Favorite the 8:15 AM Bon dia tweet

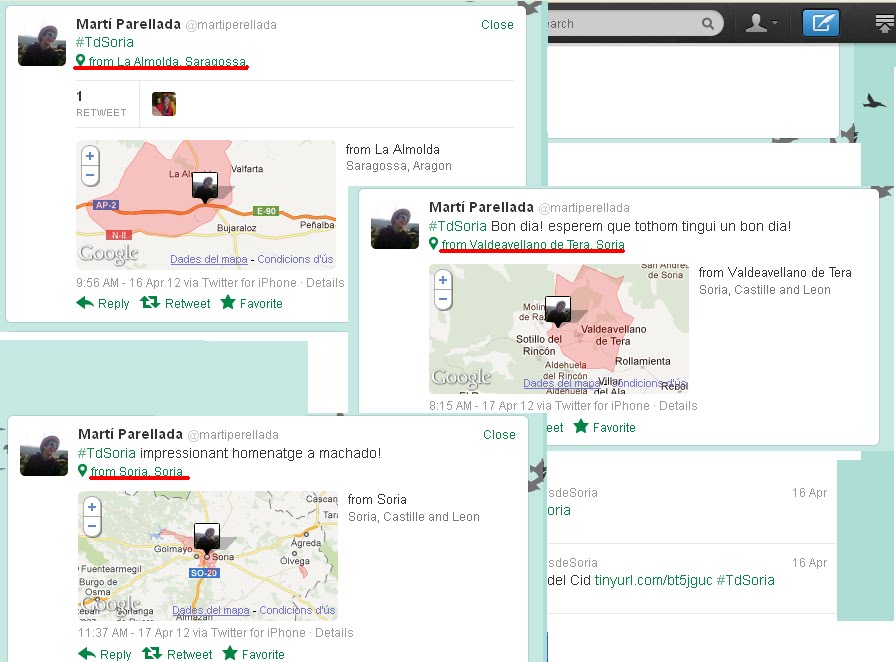coord(605,427)
